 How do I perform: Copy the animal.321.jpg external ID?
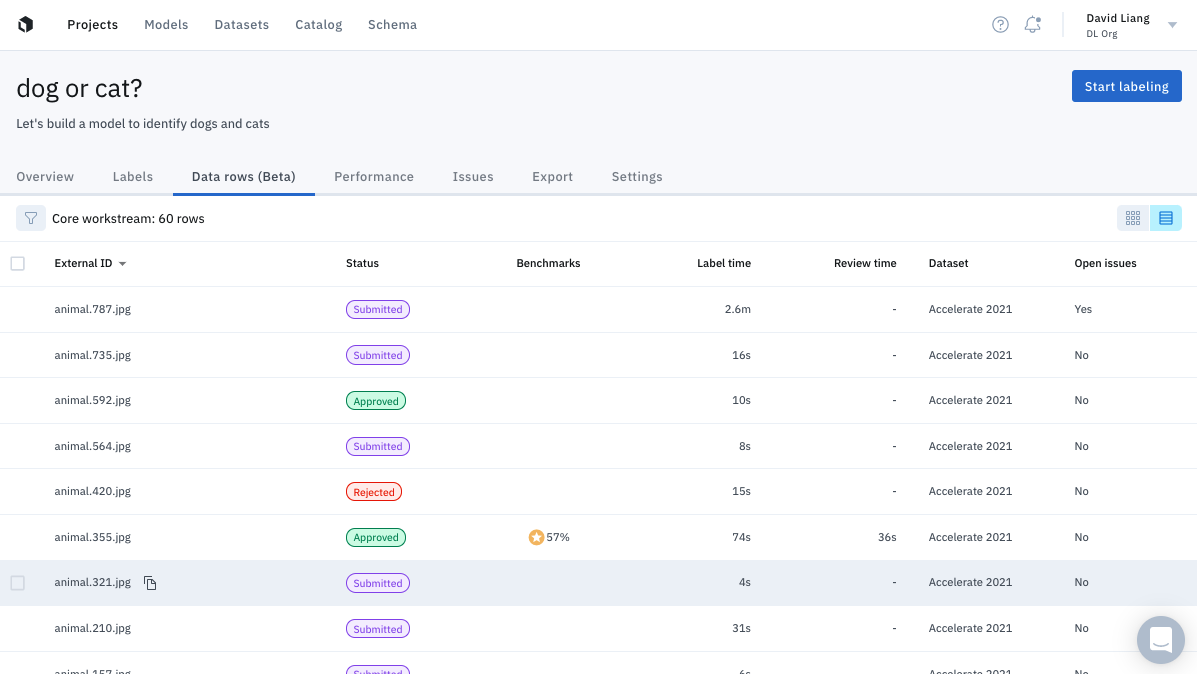(150, 583)
